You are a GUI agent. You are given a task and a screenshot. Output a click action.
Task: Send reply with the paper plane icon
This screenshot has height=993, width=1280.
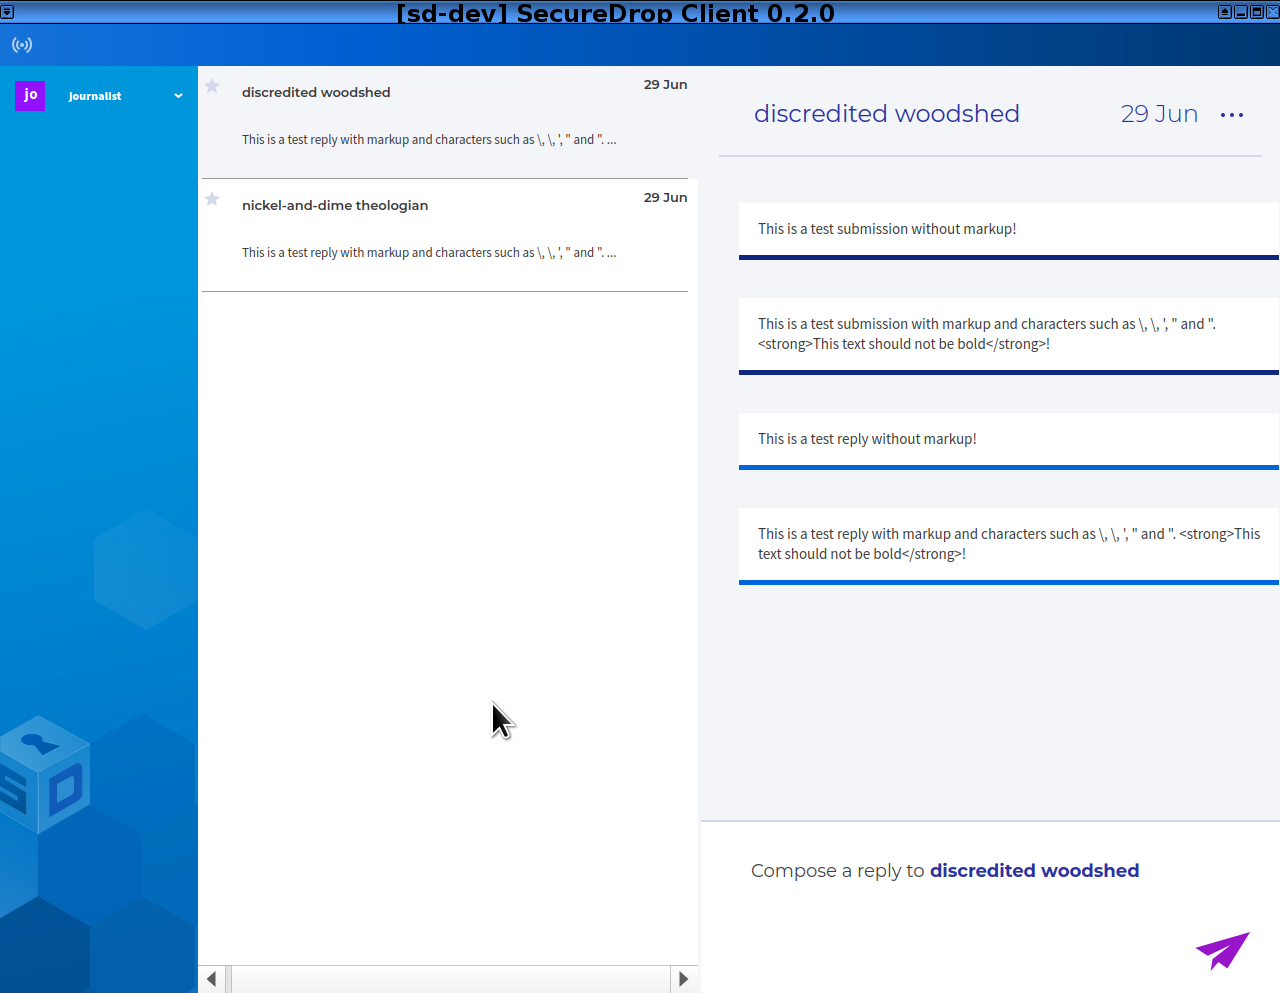[1222, 951]
